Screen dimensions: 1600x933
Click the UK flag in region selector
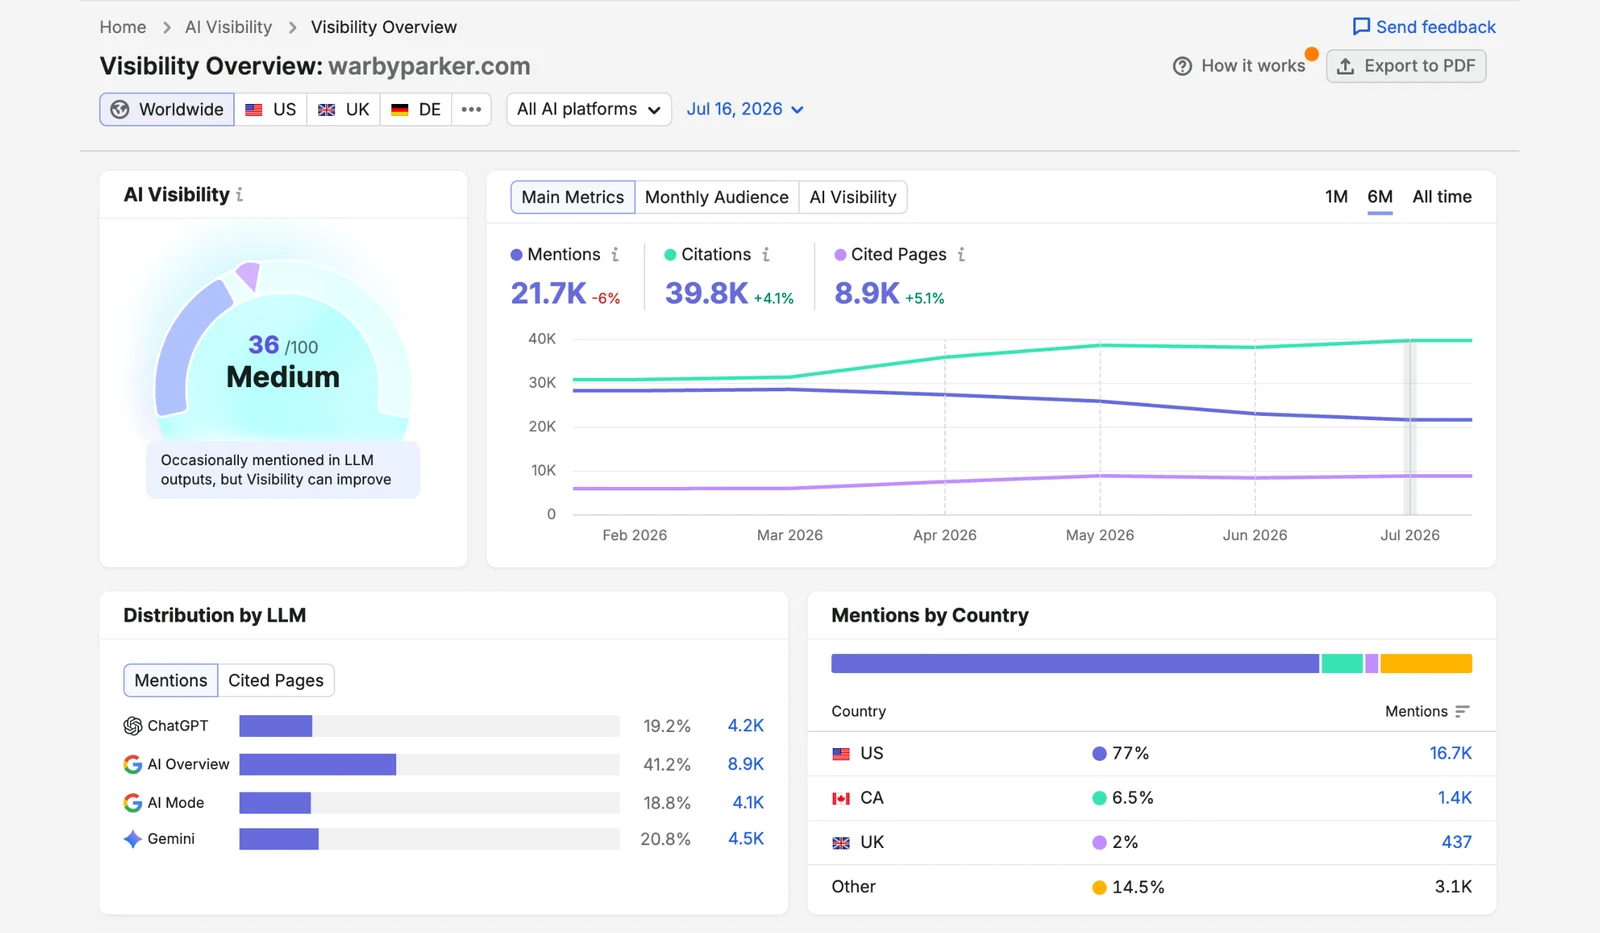(x=326, y=109)
